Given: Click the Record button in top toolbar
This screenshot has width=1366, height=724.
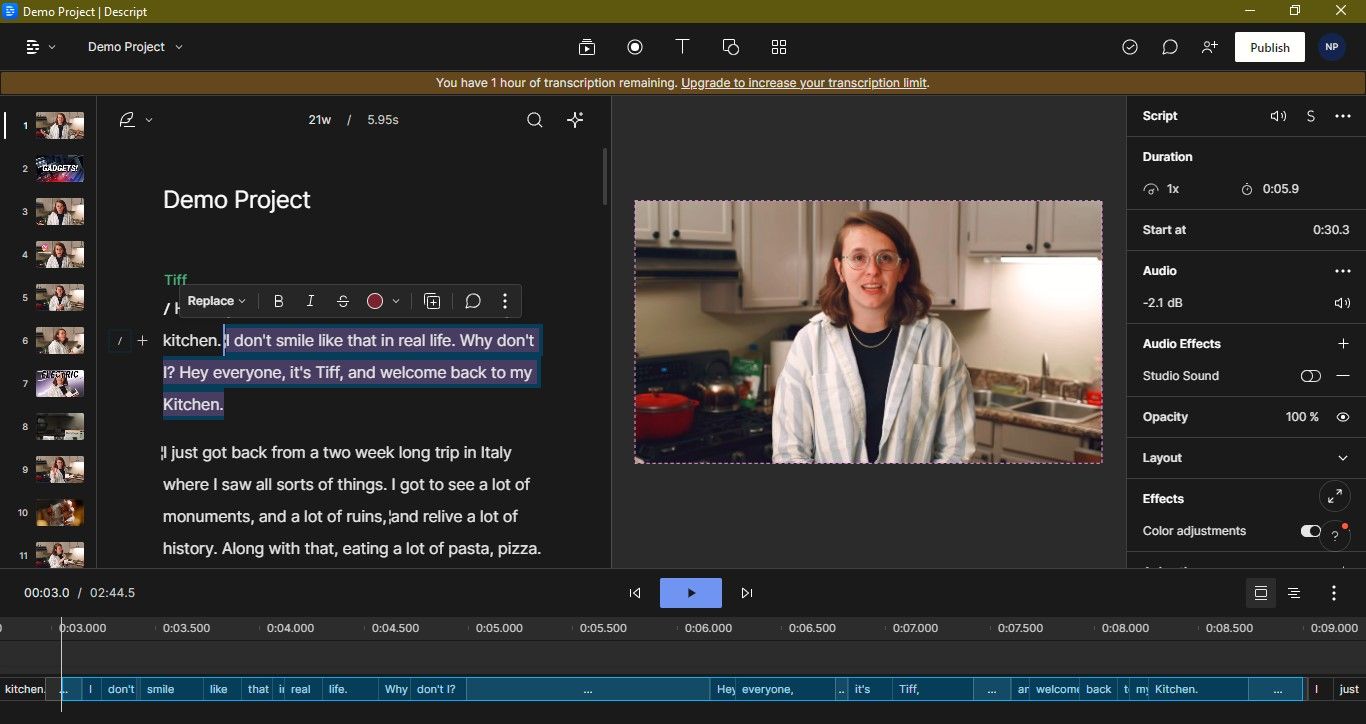Looking at the screenshot, I should [x=634, y=47].
